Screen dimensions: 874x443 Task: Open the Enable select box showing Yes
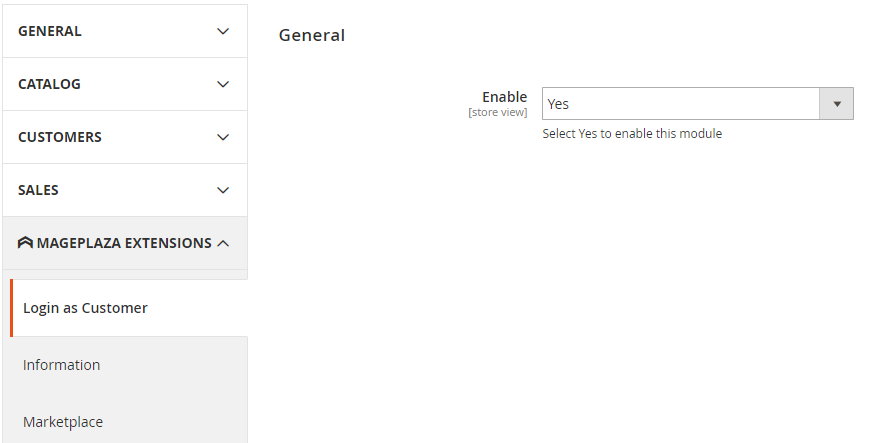click(x=680, y=104)
